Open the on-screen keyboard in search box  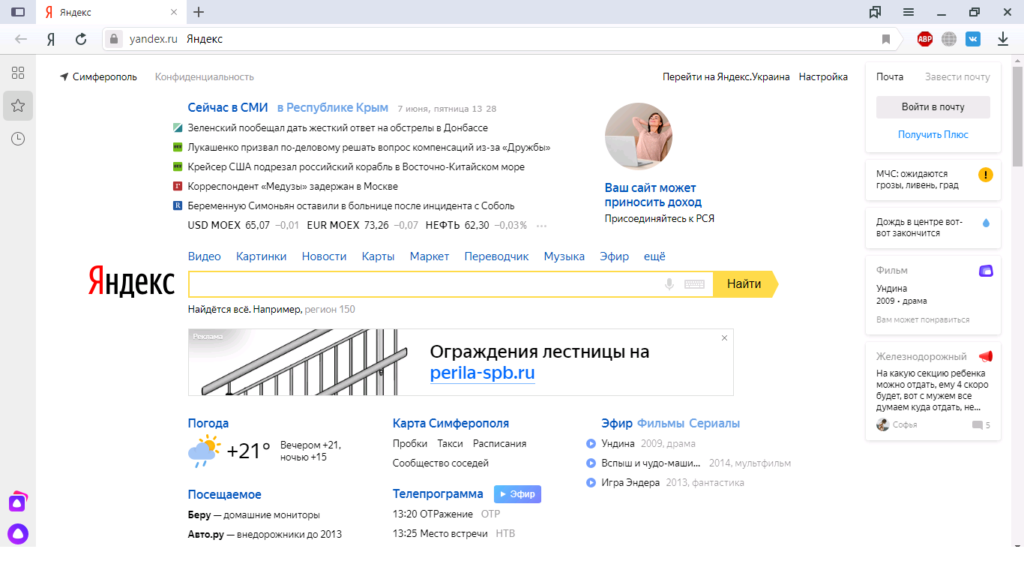(694, 284)
